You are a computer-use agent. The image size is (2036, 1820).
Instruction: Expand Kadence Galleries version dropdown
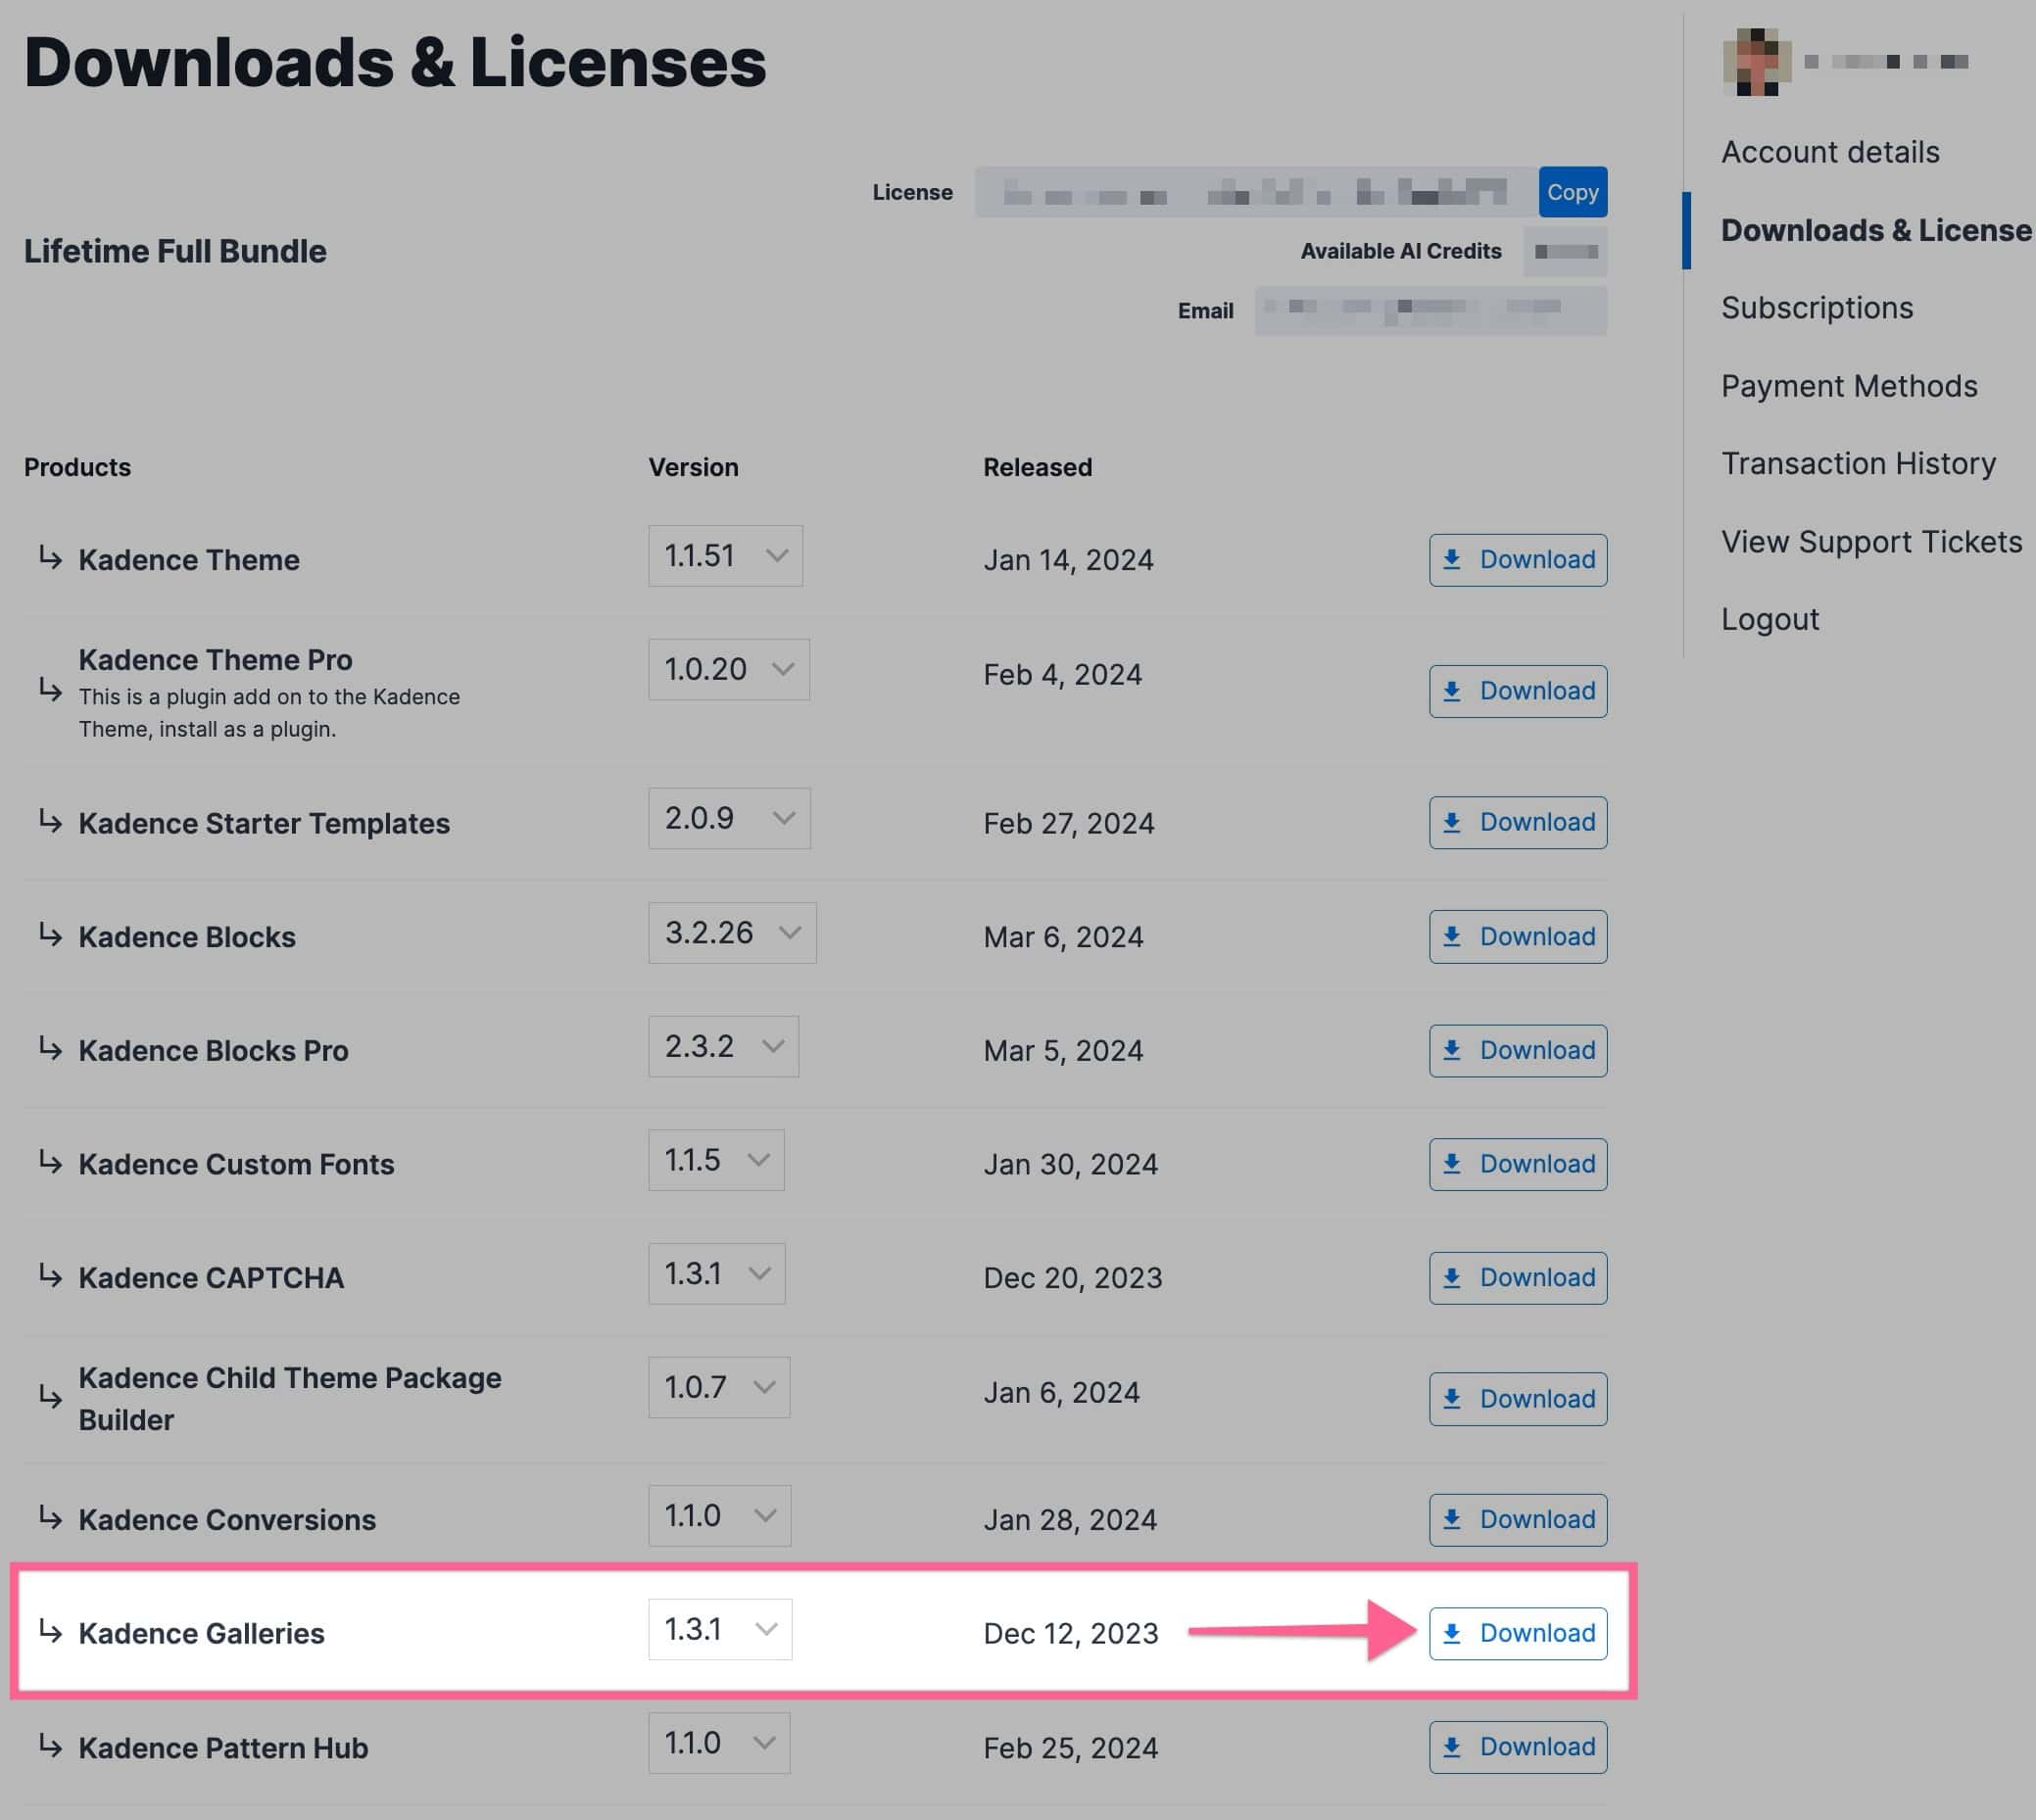coord(720,1630)
